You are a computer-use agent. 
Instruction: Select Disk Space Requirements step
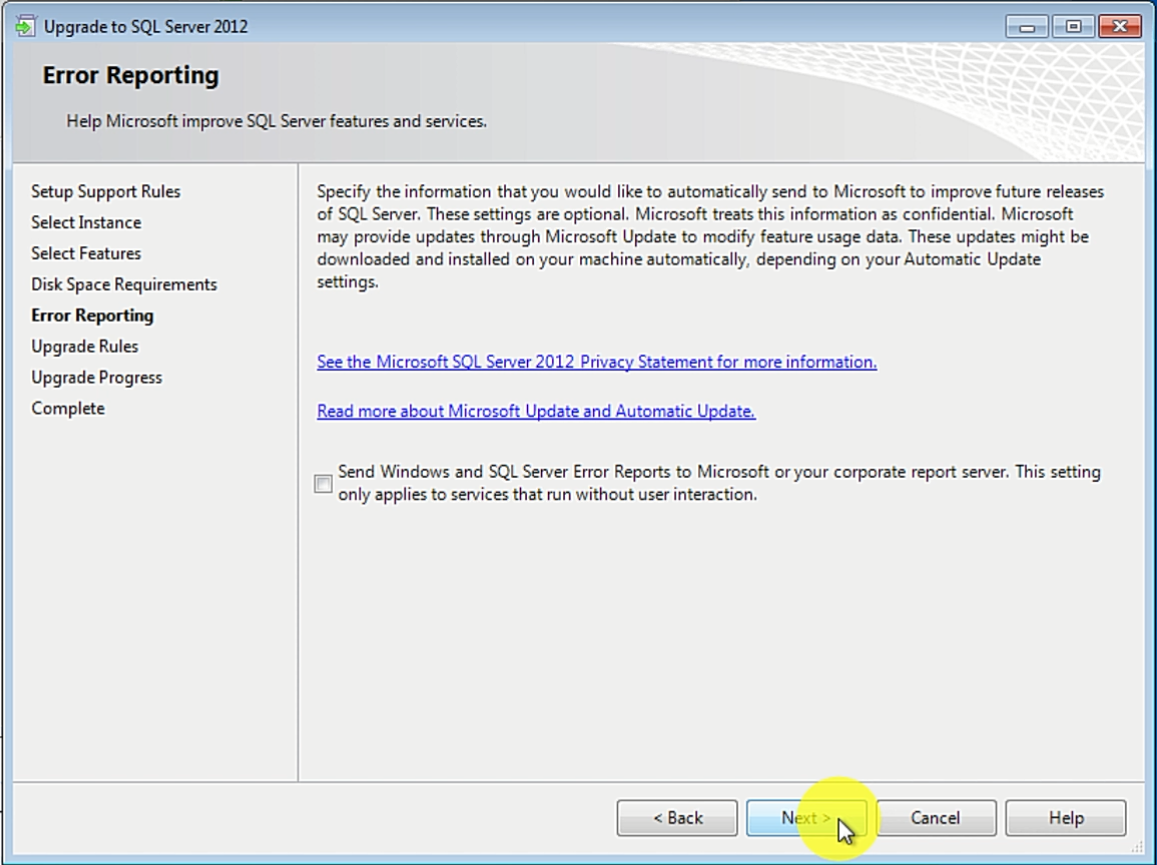coord(124,284)
